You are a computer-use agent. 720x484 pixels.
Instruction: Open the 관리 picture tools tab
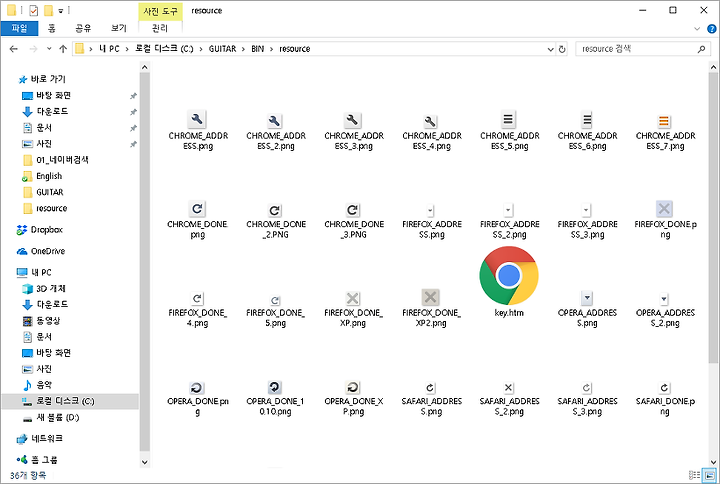pyautogui.click(x=160, y=28)
